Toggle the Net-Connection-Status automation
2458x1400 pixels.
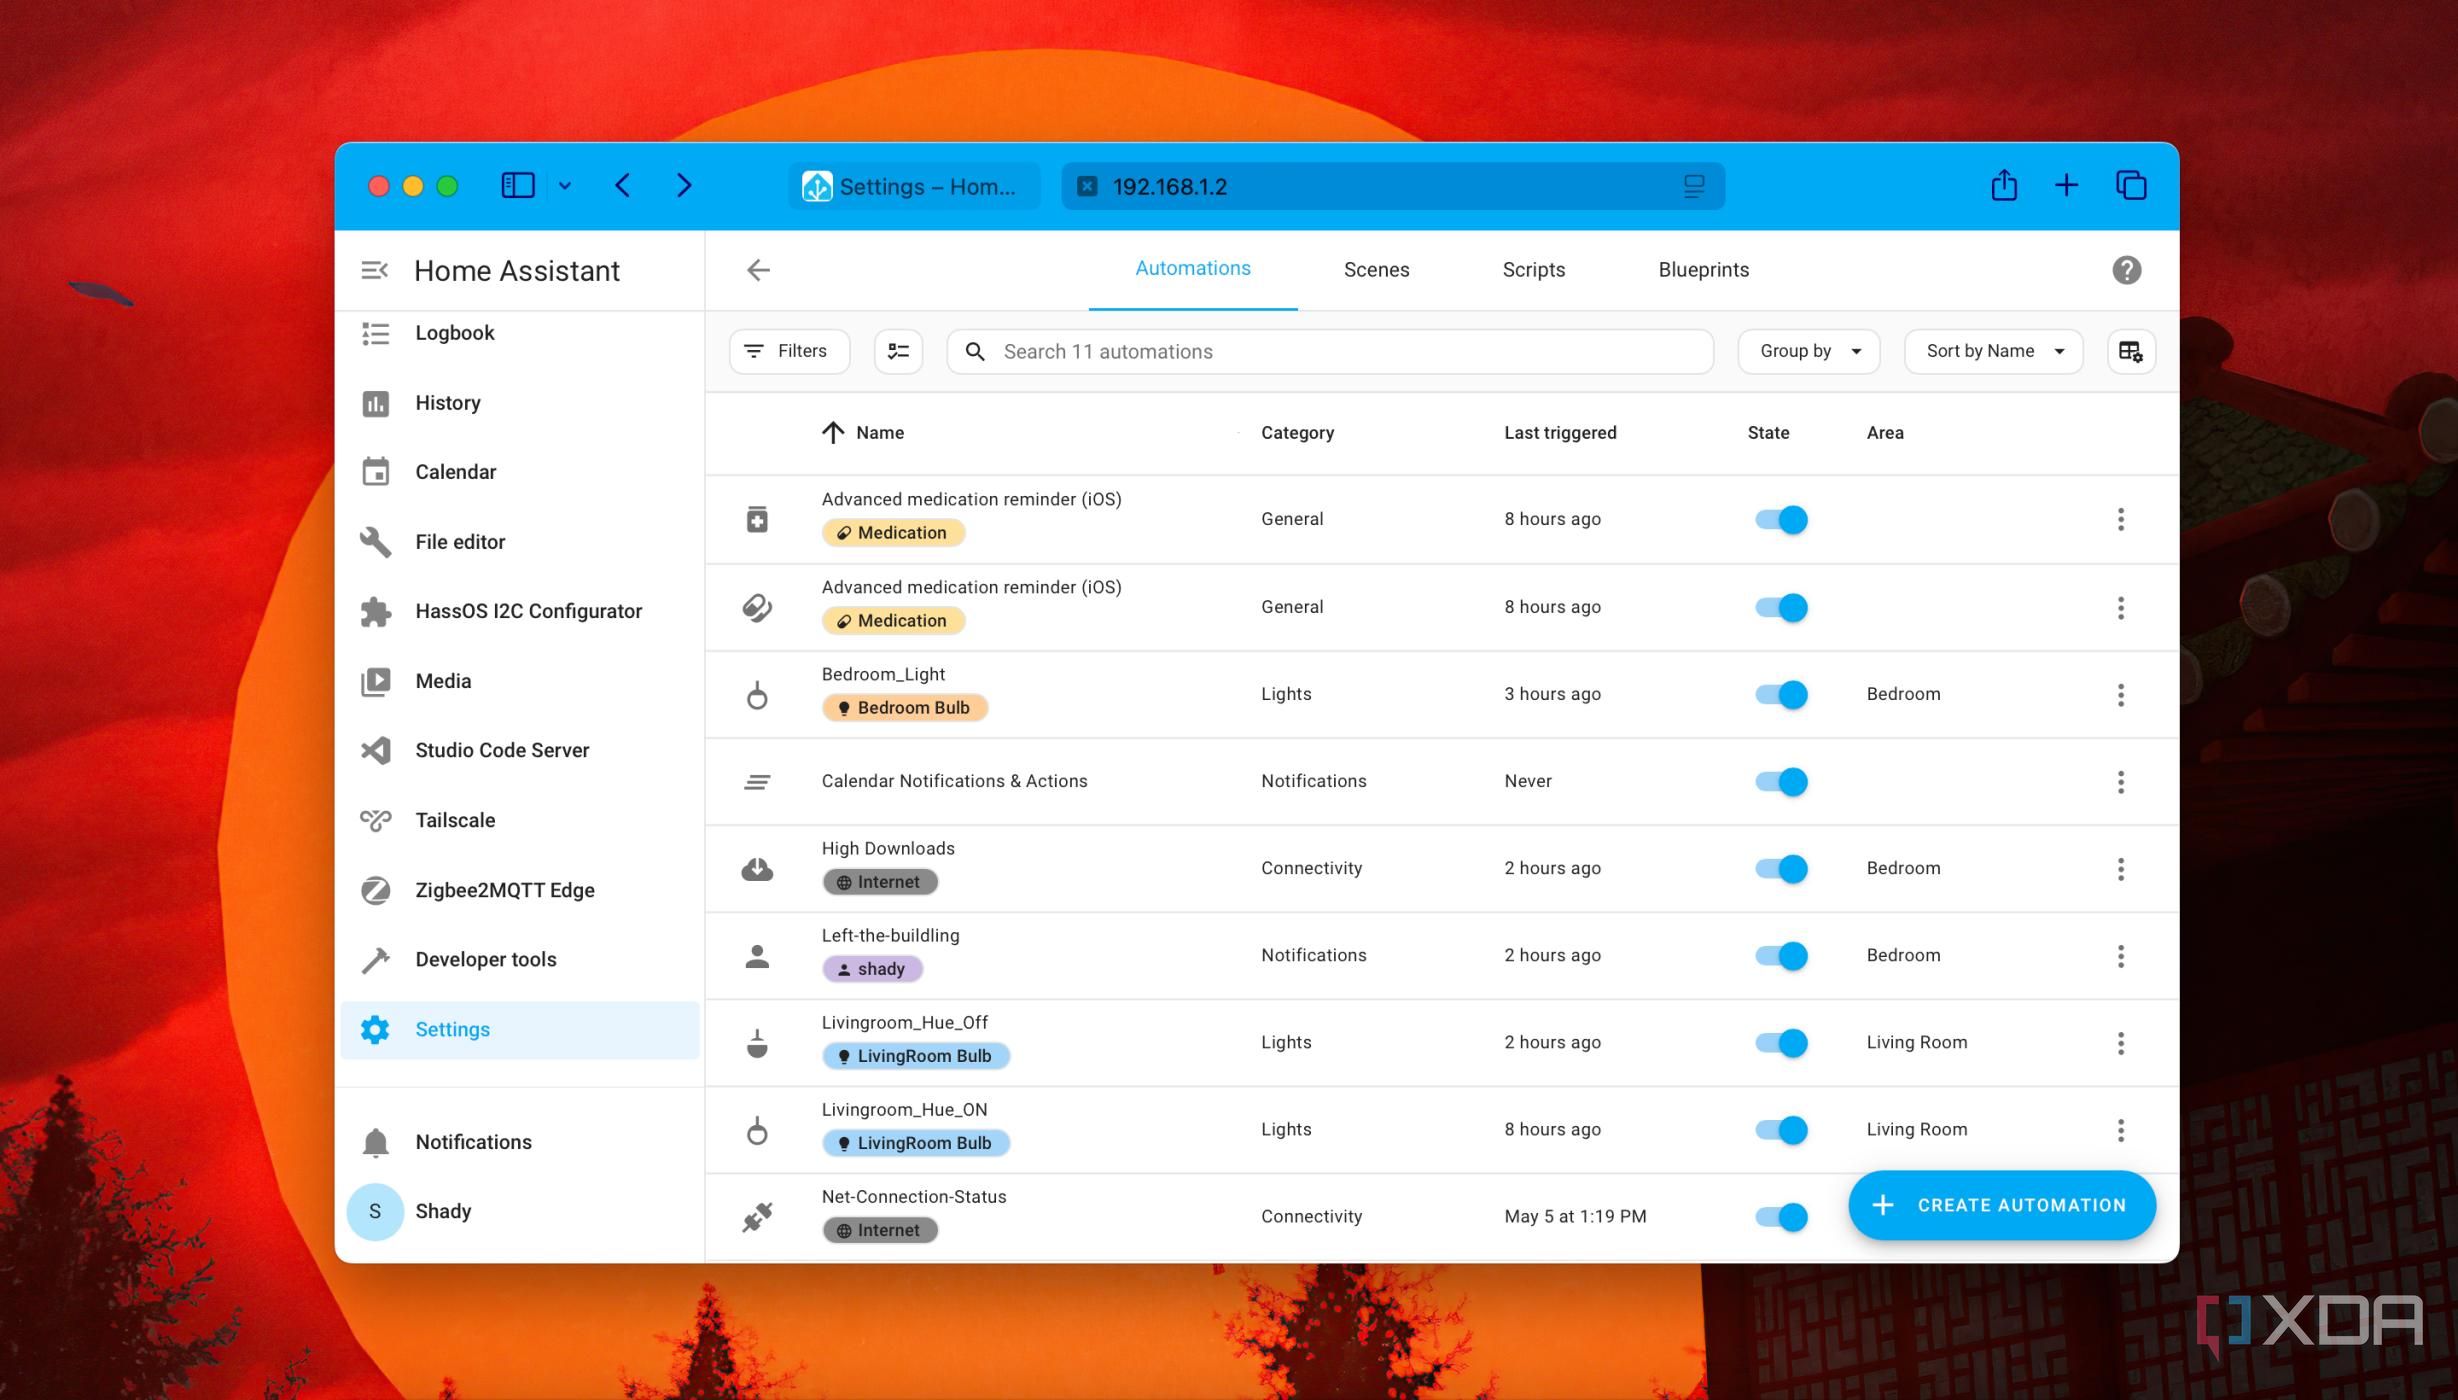tap(1780, 1217)
